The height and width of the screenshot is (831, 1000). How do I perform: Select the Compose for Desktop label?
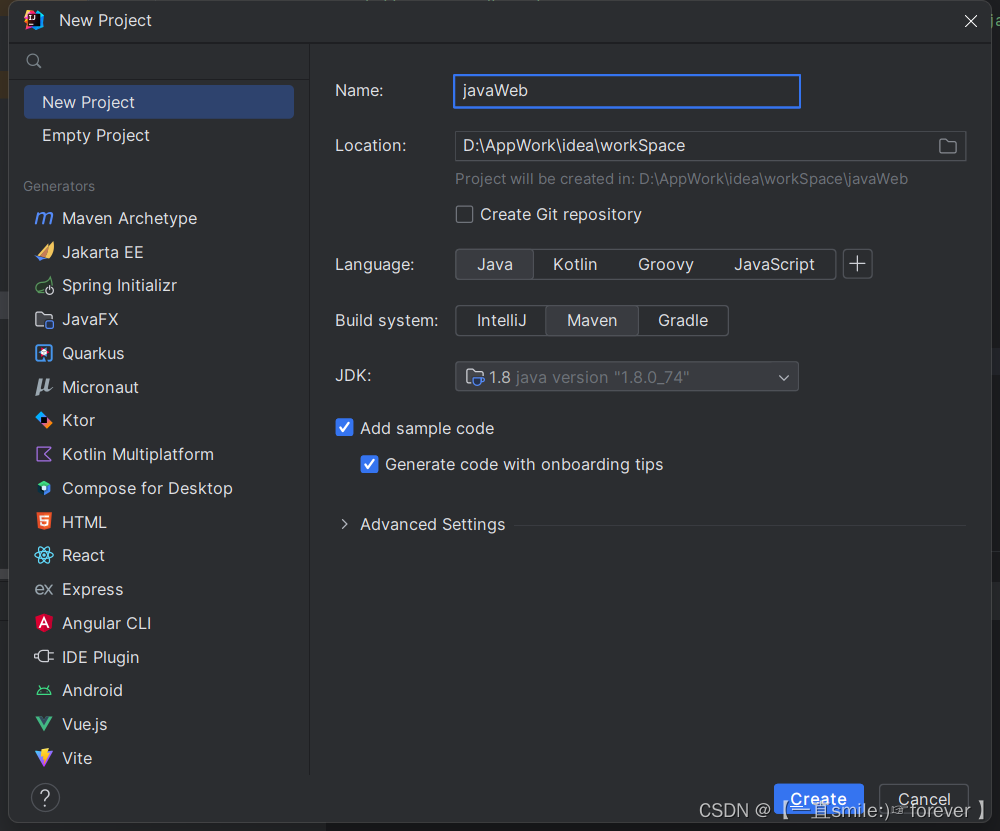click(x=147, y=488)
